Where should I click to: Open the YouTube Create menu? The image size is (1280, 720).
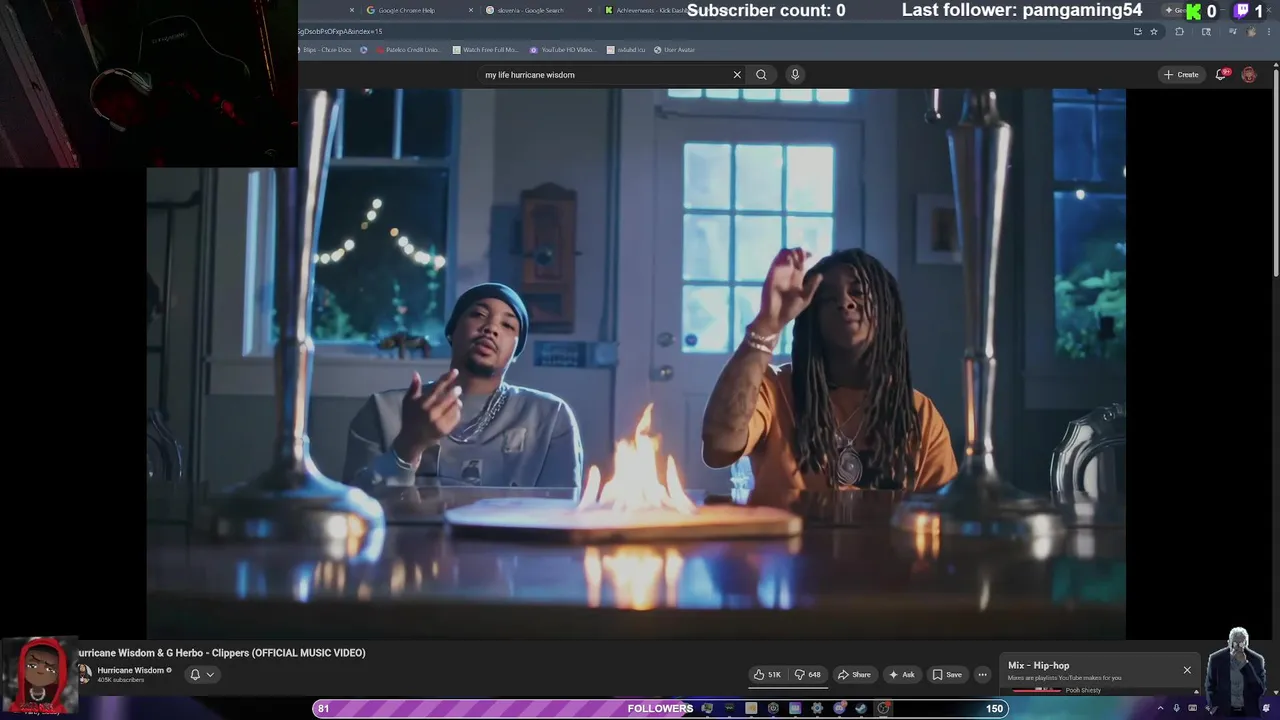(x=1181, y=74)
